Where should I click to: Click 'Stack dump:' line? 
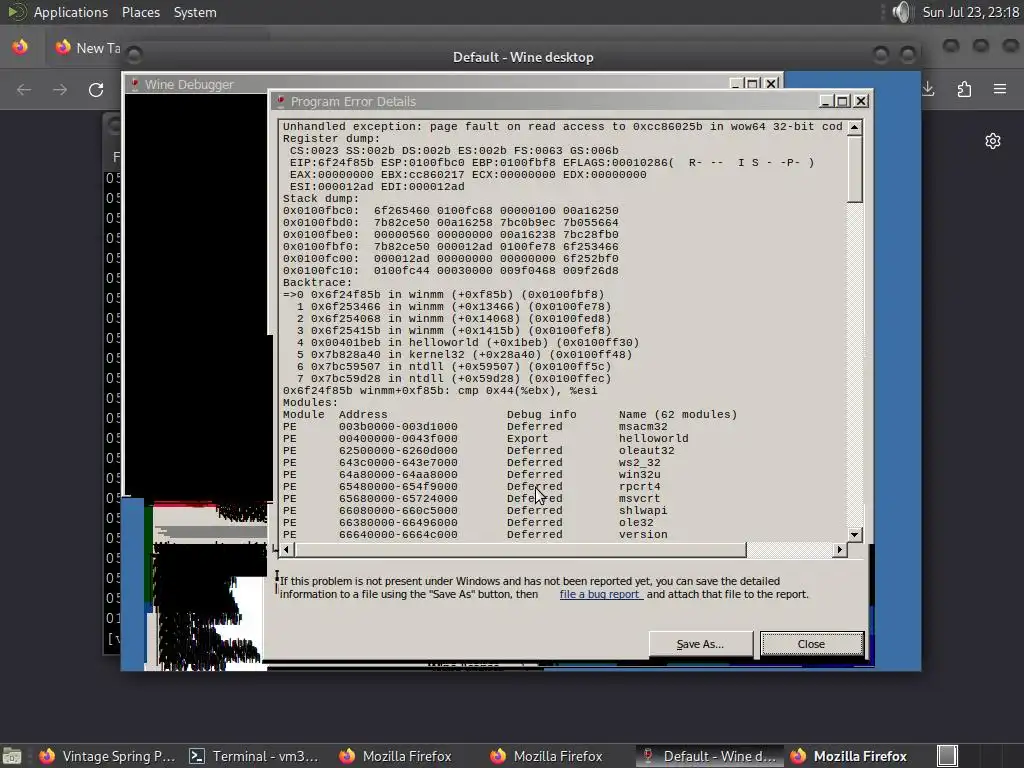(321, 199)
